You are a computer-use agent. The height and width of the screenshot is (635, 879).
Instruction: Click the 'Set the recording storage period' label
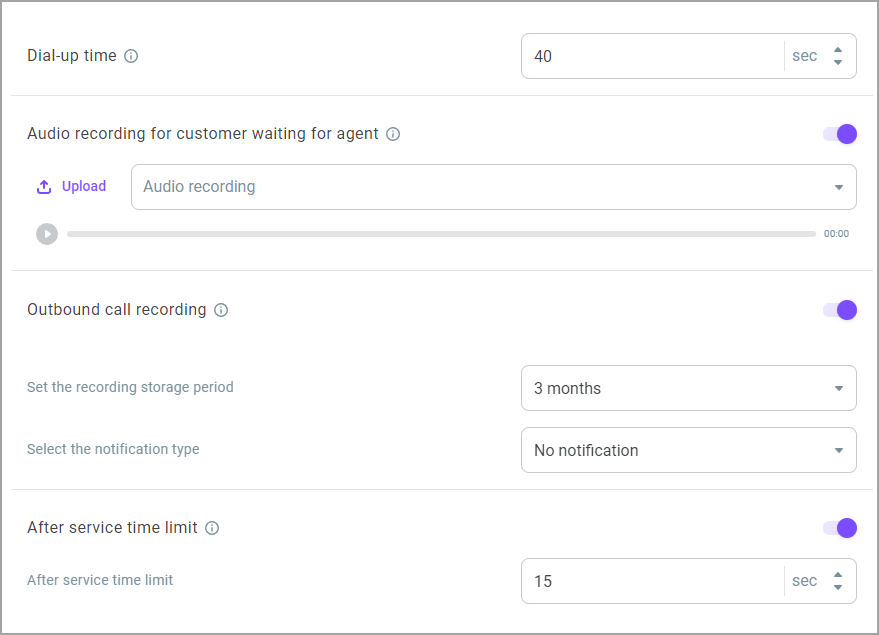point(130,387)
